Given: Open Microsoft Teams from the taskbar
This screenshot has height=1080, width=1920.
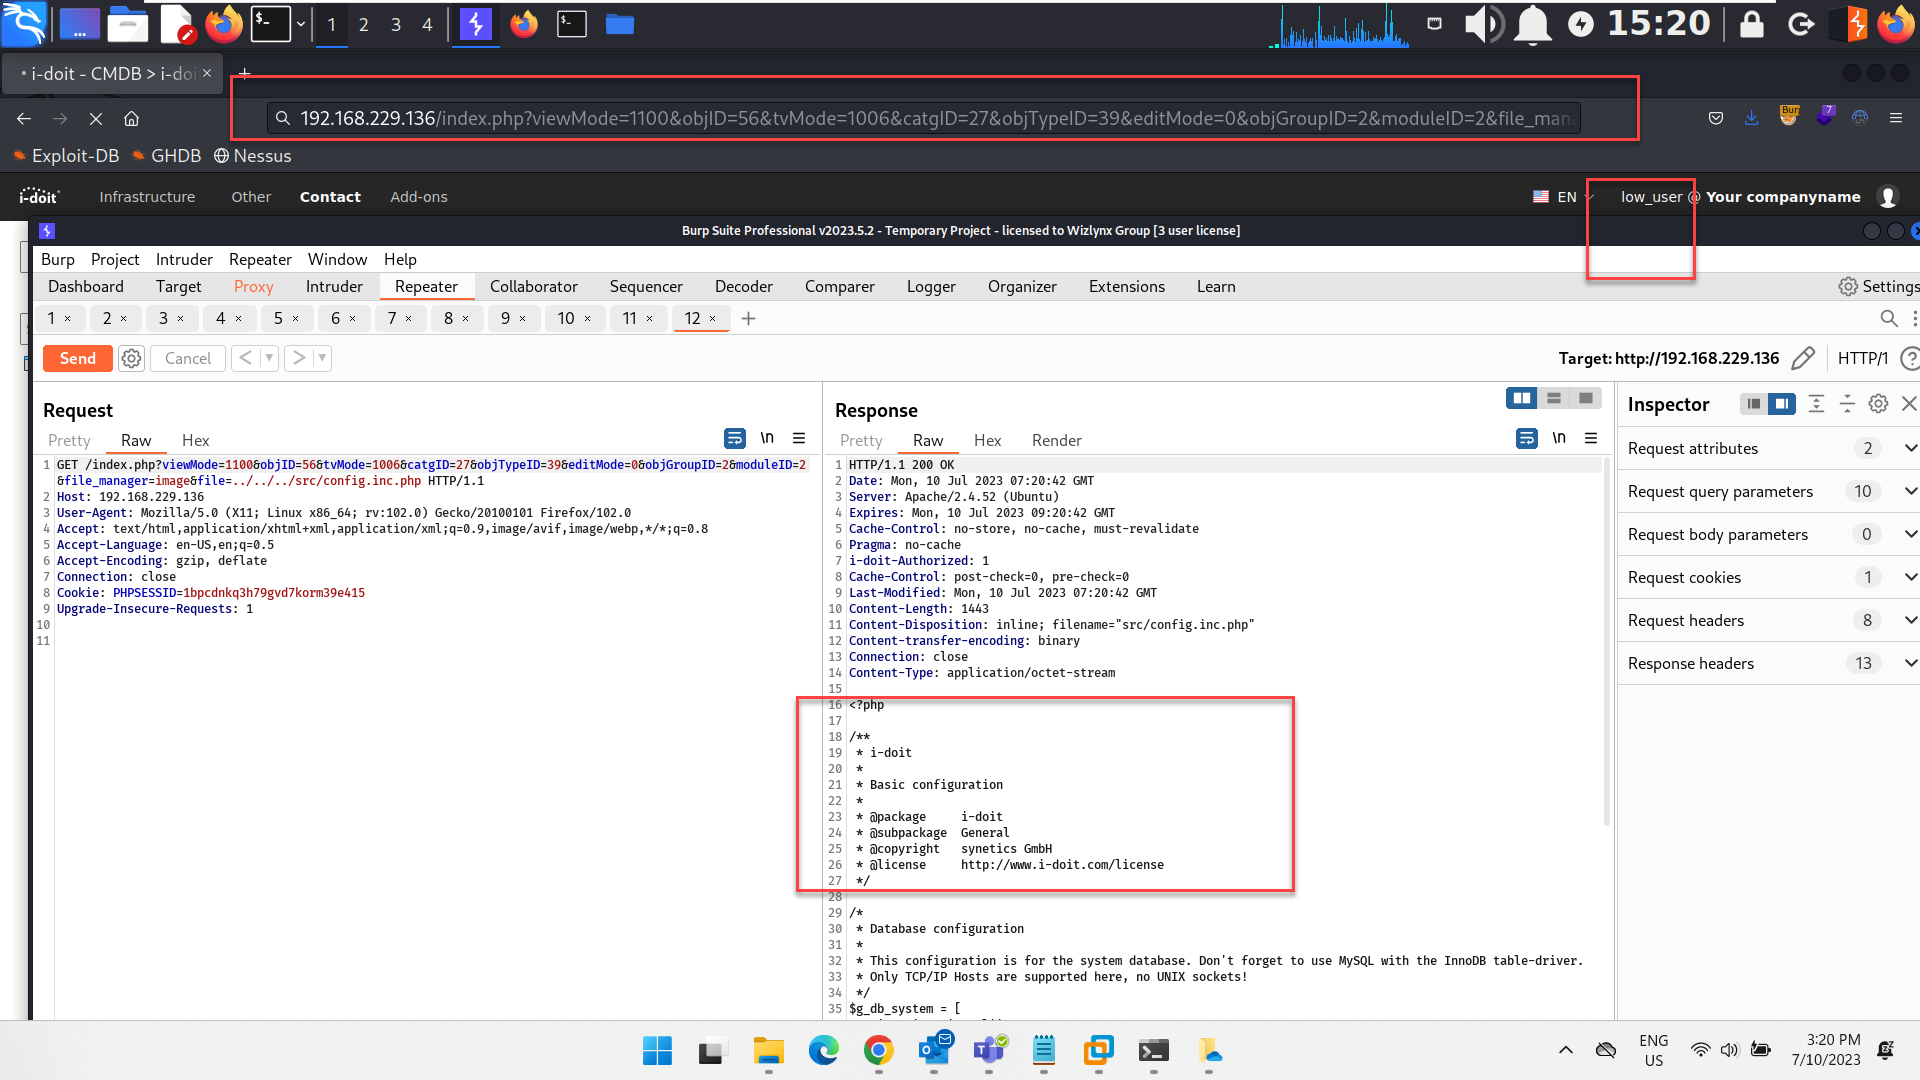Looking at the screenshot, I should click(x=989, y=1050).
